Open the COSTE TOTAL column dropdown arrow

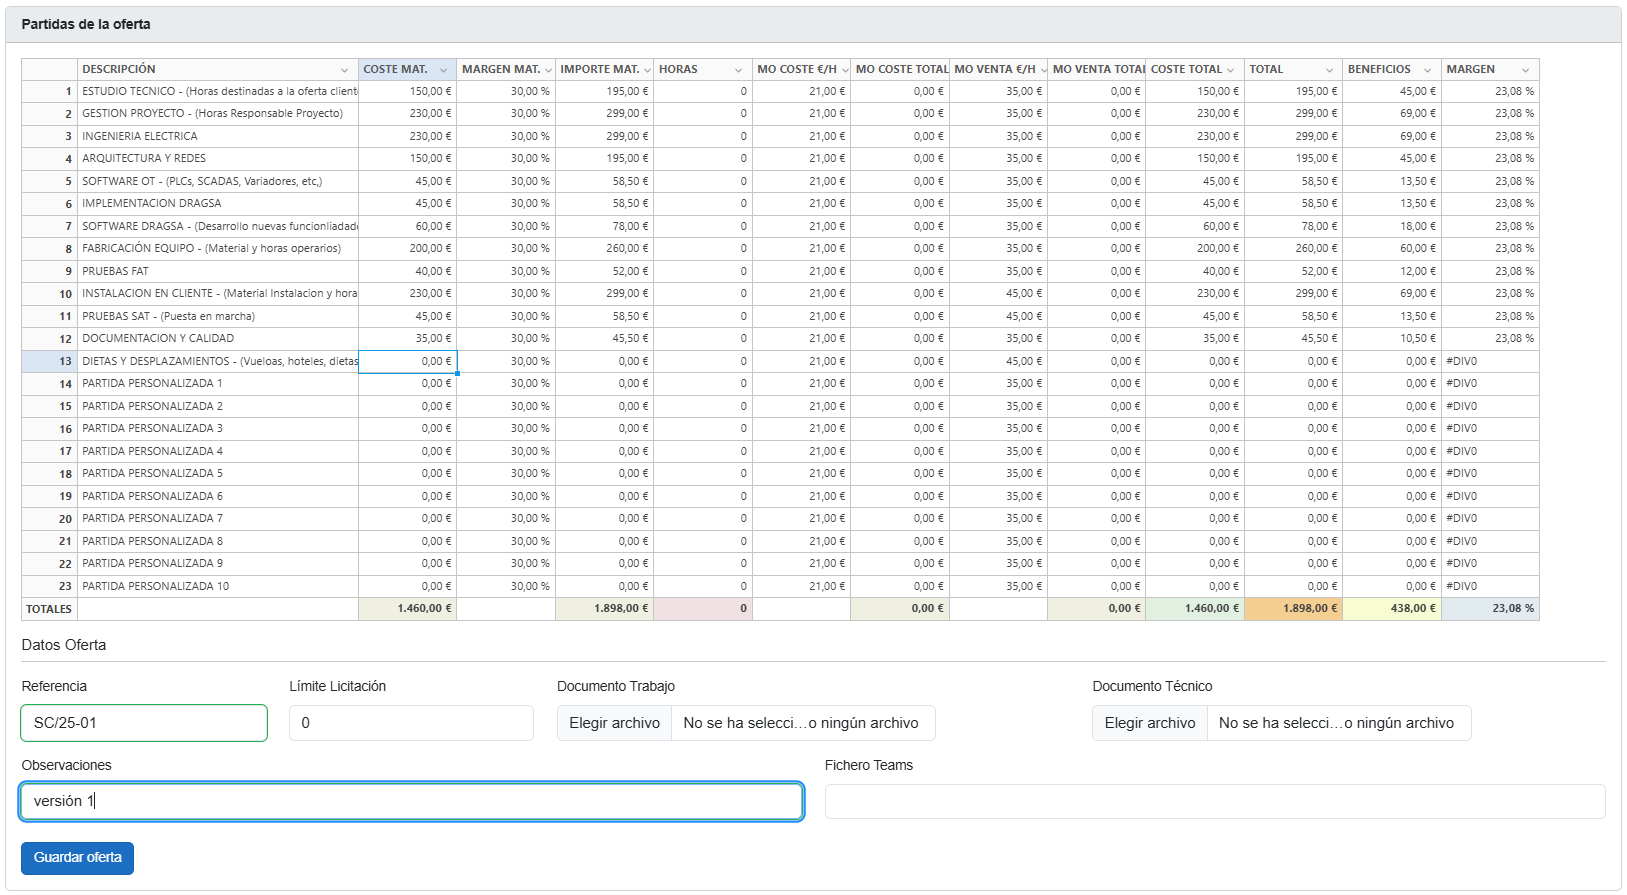[1230, 70]
